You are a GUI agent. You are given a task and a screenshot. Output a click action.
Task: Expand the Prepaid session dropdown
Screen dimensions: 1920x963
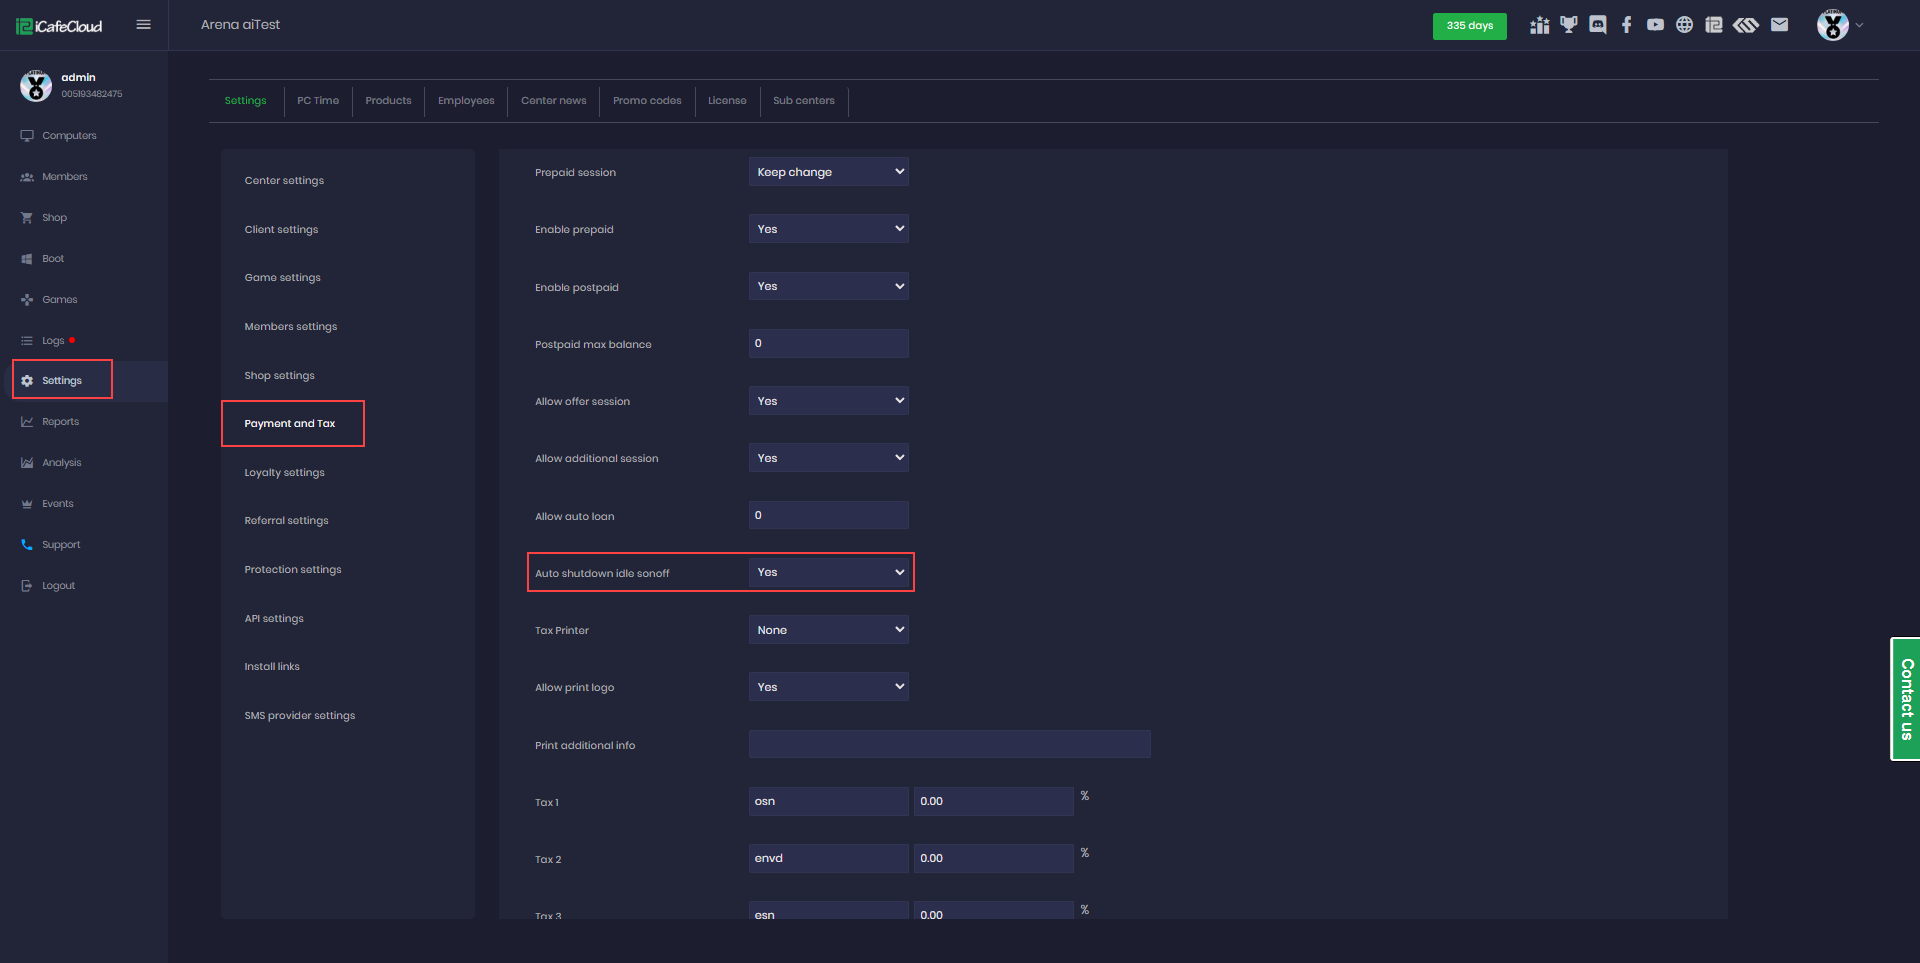point(828,172)
